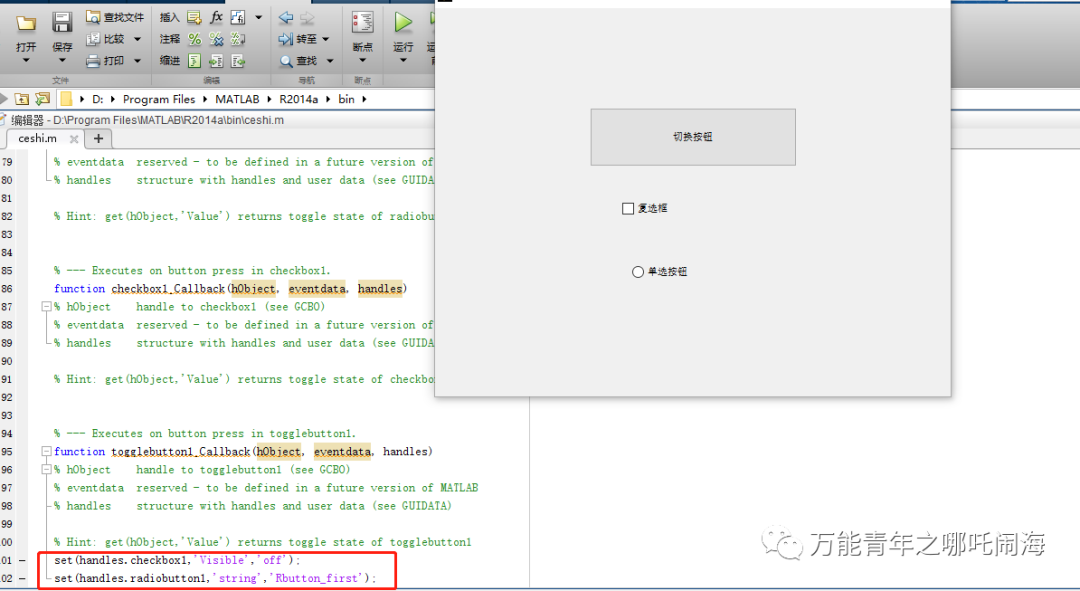Click the breakpoint dash at line 101
The width and height of the screenshot is (1080, 591).
point(23,560)
